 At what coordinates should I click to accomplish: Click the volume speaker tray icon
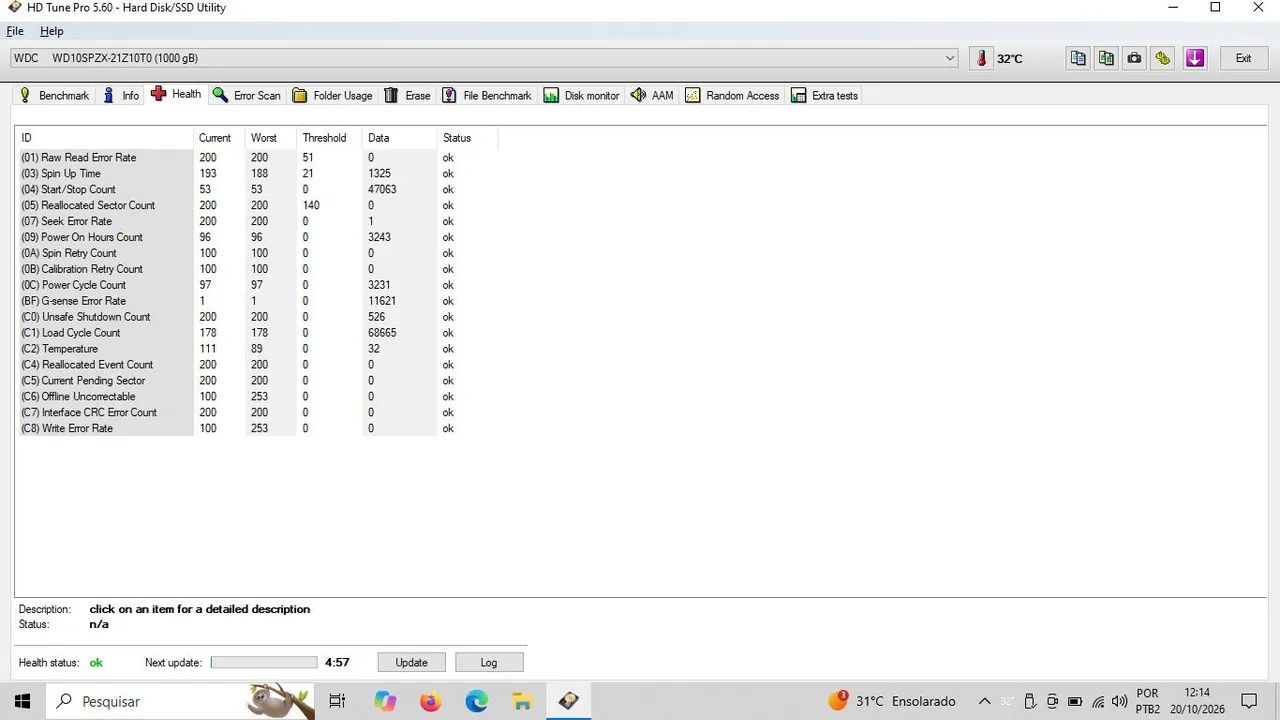point(1119,701)
